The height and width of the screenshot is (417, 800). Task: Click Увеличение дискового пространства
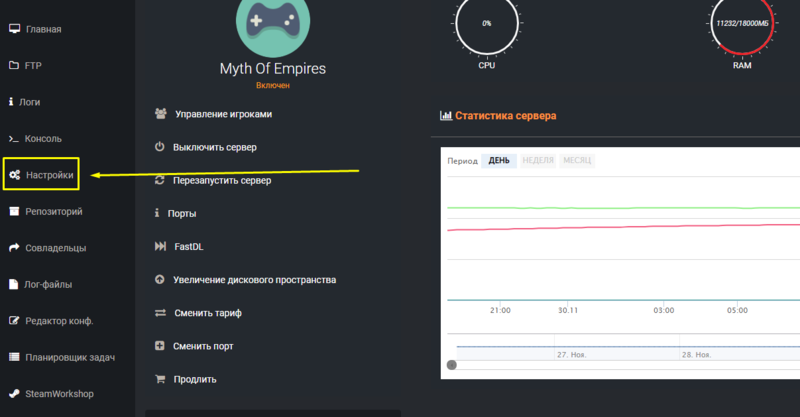click(254, 280)
